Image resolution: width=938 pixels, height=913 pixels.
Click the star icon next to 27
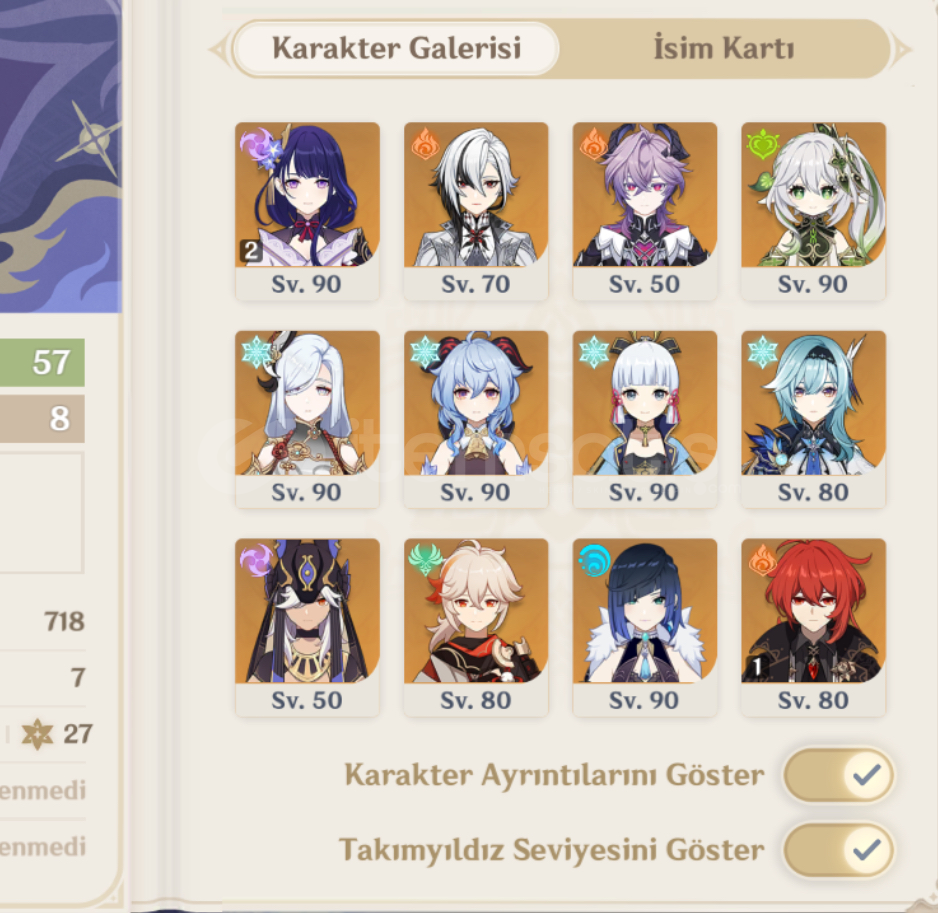coord(37,734)
